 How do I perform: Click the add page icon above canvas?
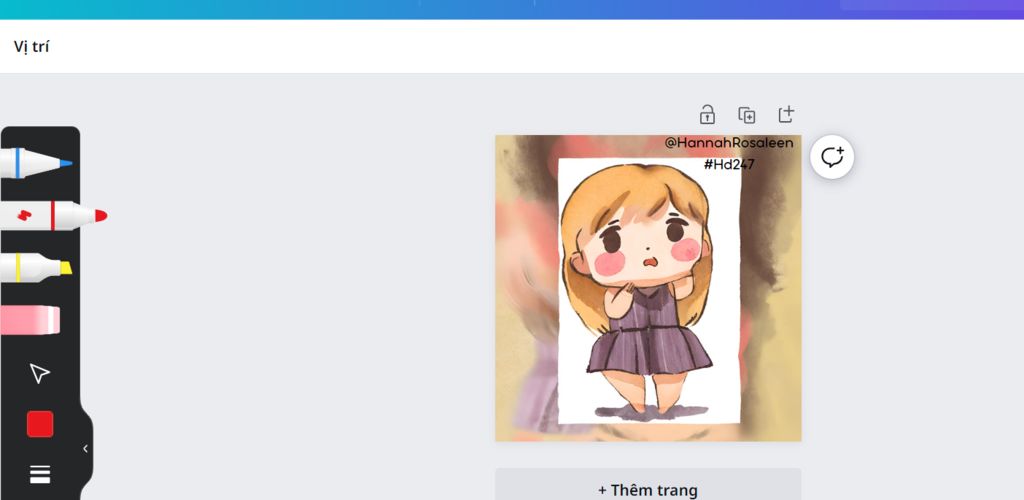click(x=786, y=114)
